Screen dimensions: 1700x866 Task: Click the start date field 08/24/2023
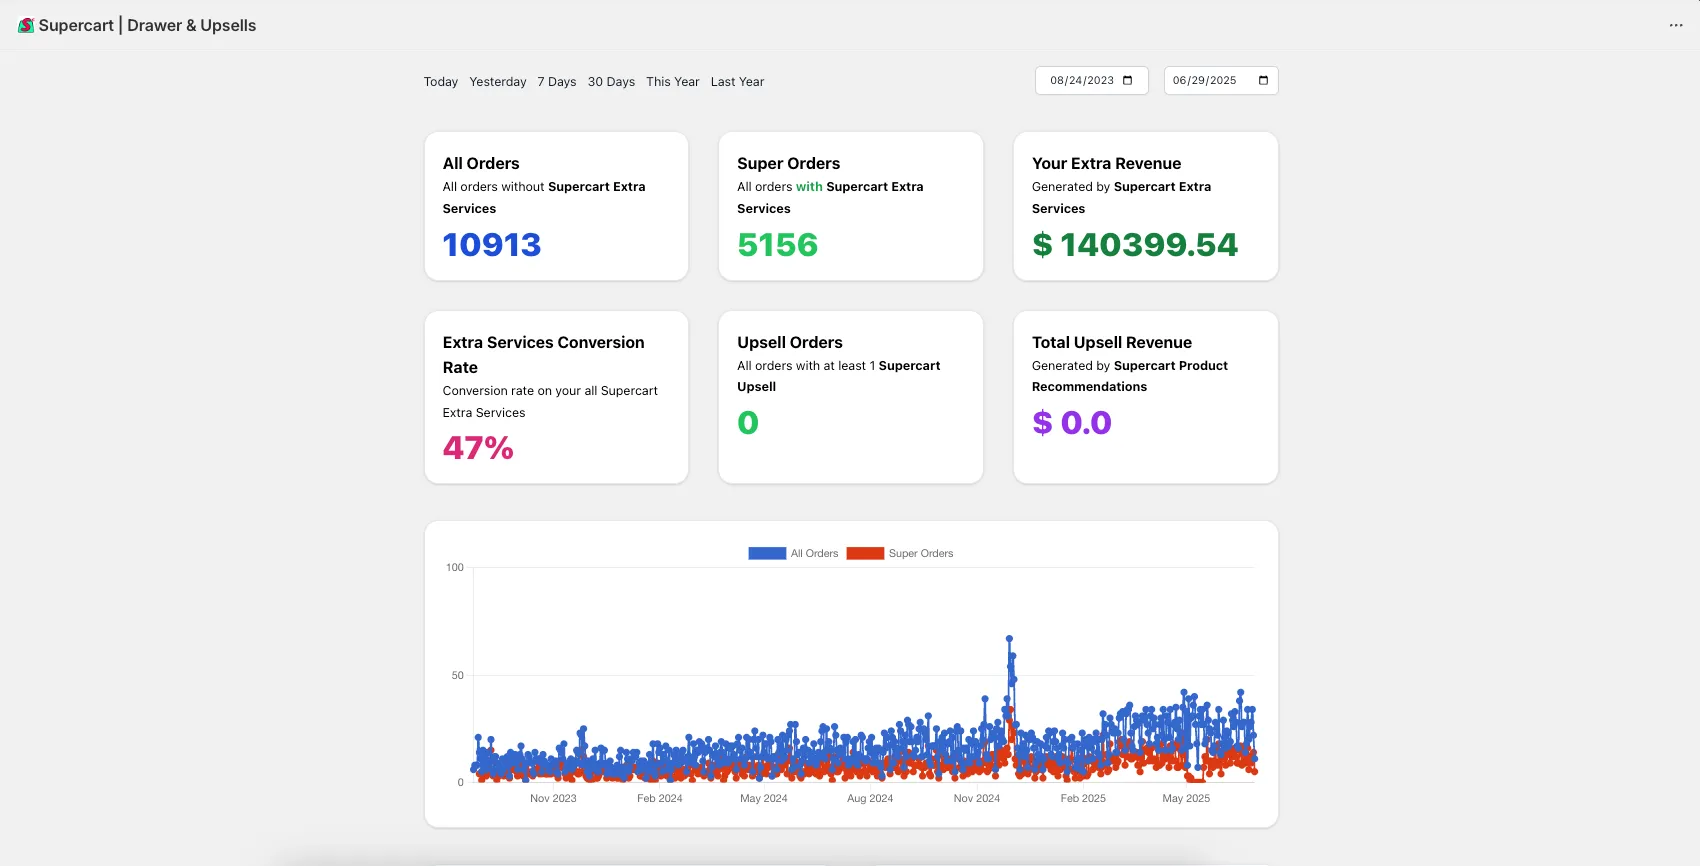pyautogui.click(x=1091, y=80)
